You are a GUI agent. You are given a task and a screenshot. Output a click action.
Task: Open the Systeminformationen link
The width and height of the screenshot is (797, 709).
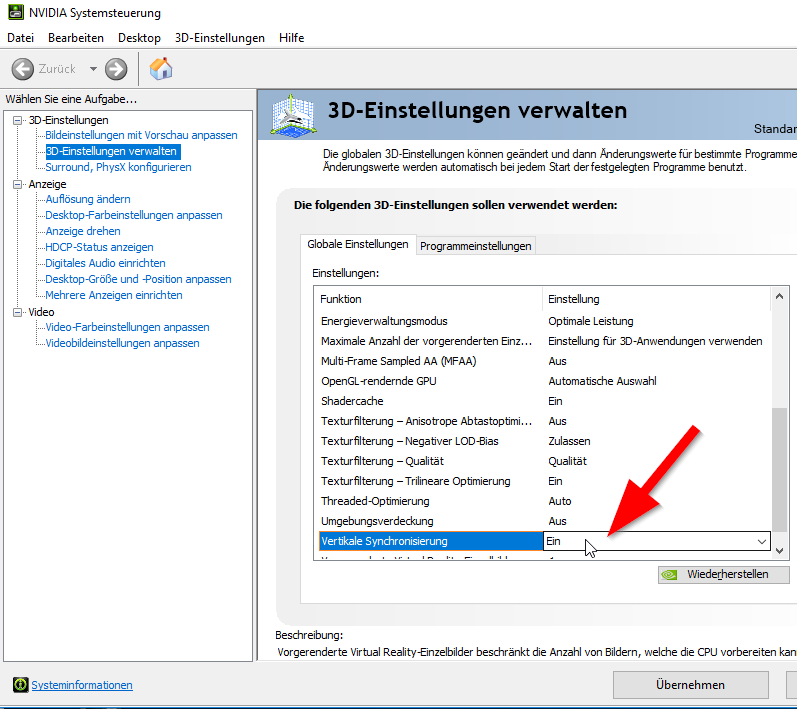pos(82,685)
